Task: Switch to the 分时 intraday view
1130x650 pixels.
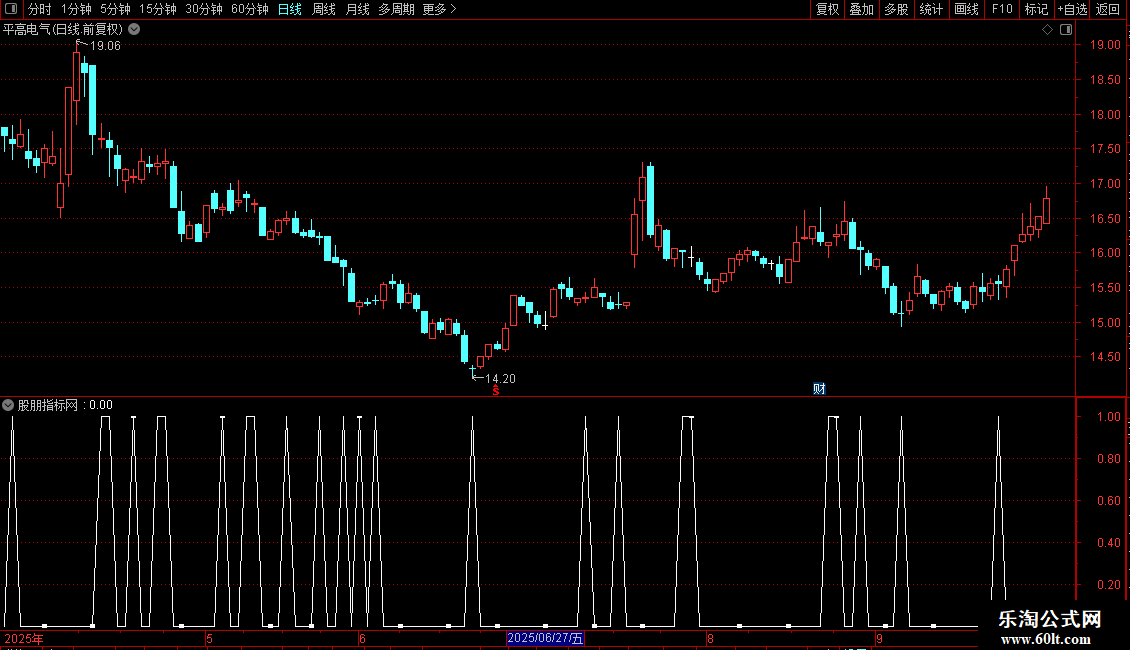Action: point(40,9)
